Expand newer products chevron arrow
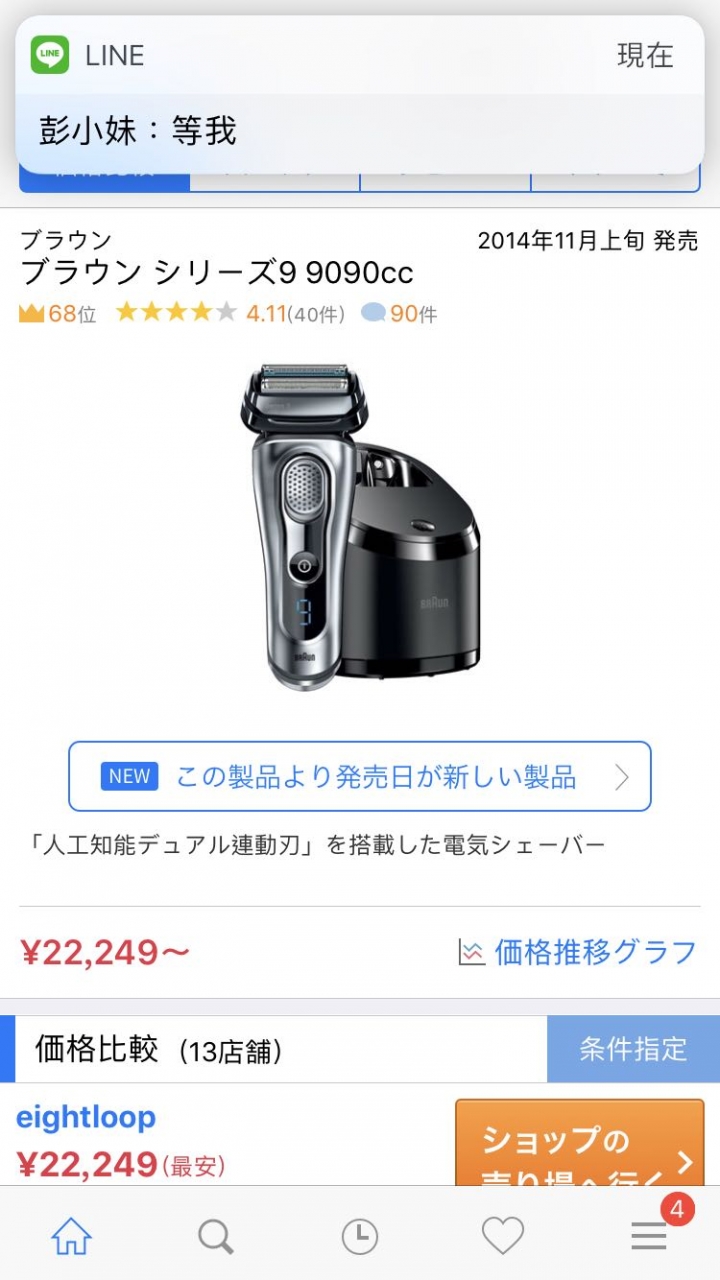This screenshot has height=1280, width=720. [x=622, y=776]
